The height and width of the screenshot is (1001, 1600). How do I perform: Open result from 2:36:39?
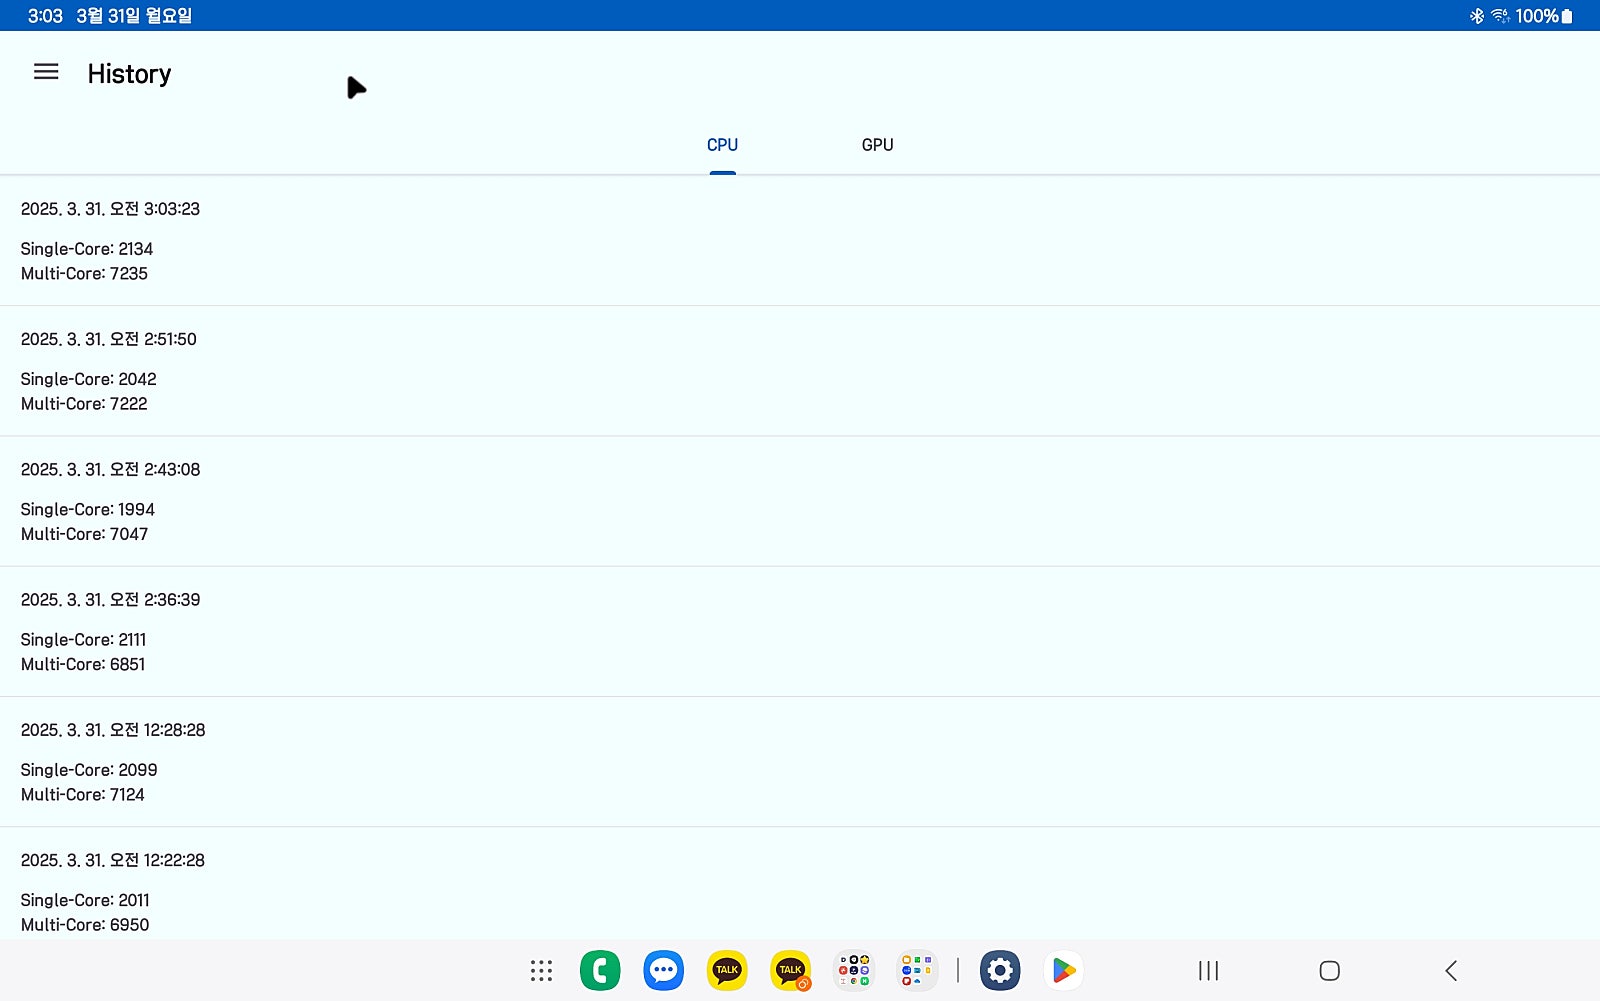pyautogui.click(x=800, y=632)
